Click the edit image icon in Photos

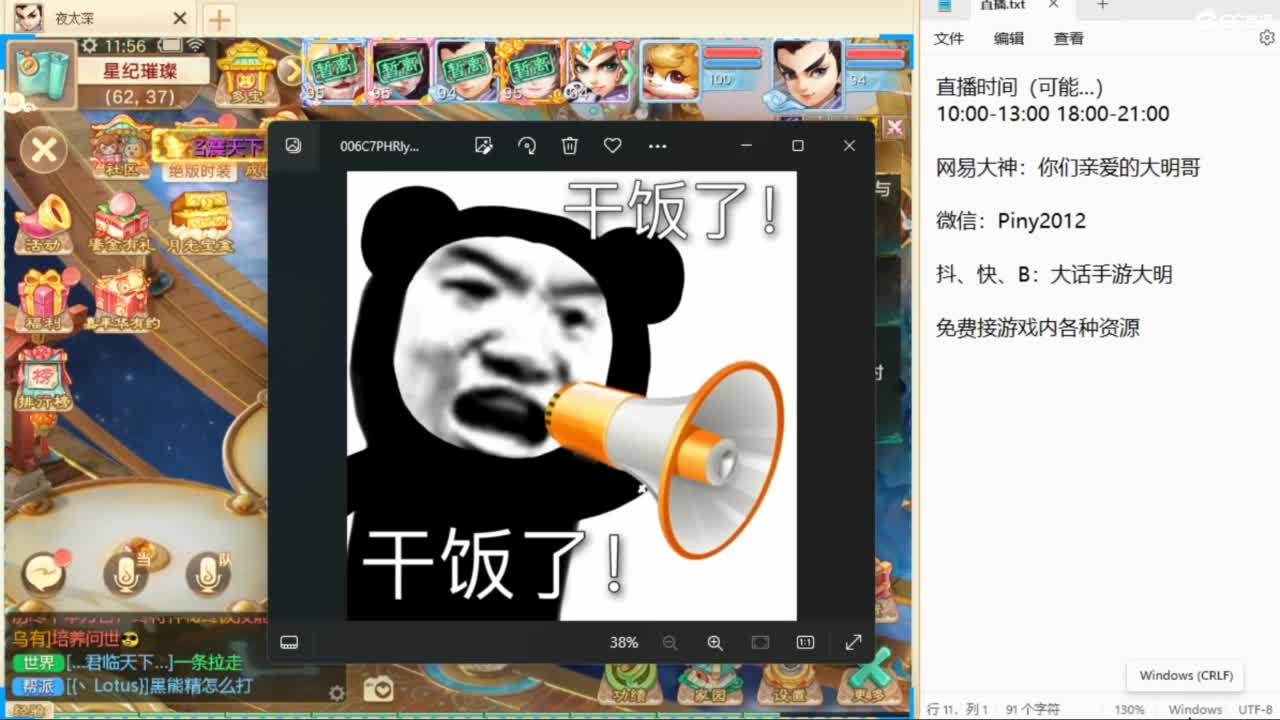coord(484,146)
